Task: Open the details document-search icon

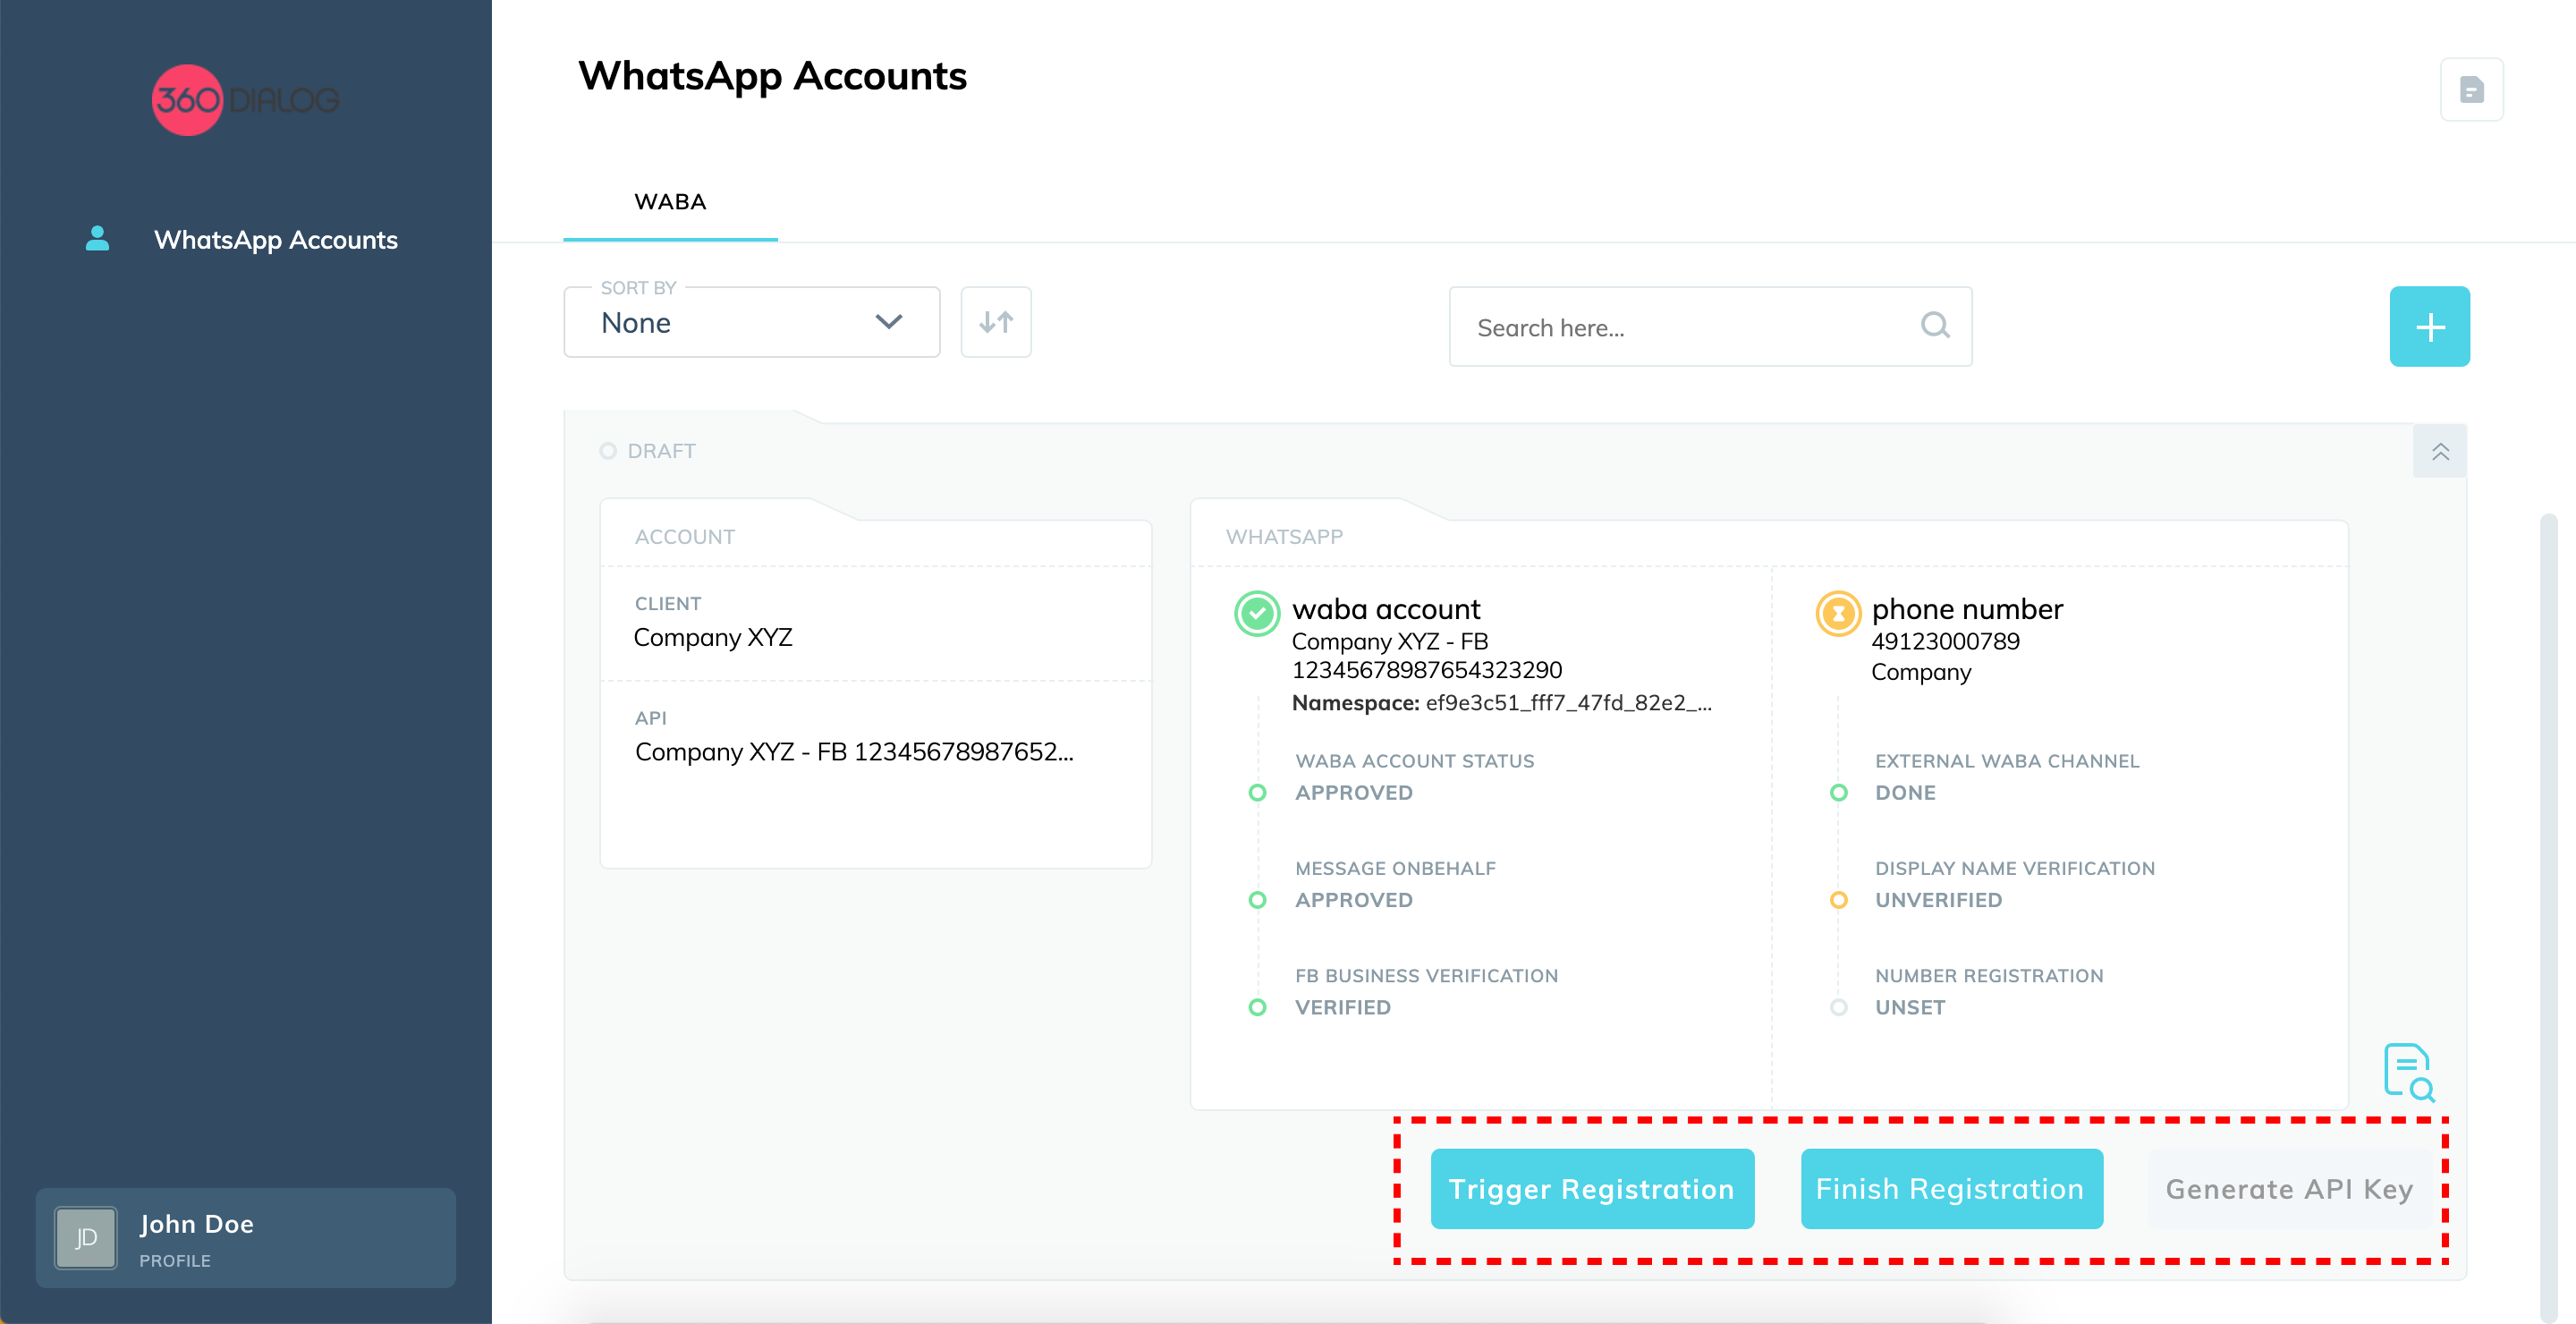Action: pyautogui.click(x=2408, y=1072)
